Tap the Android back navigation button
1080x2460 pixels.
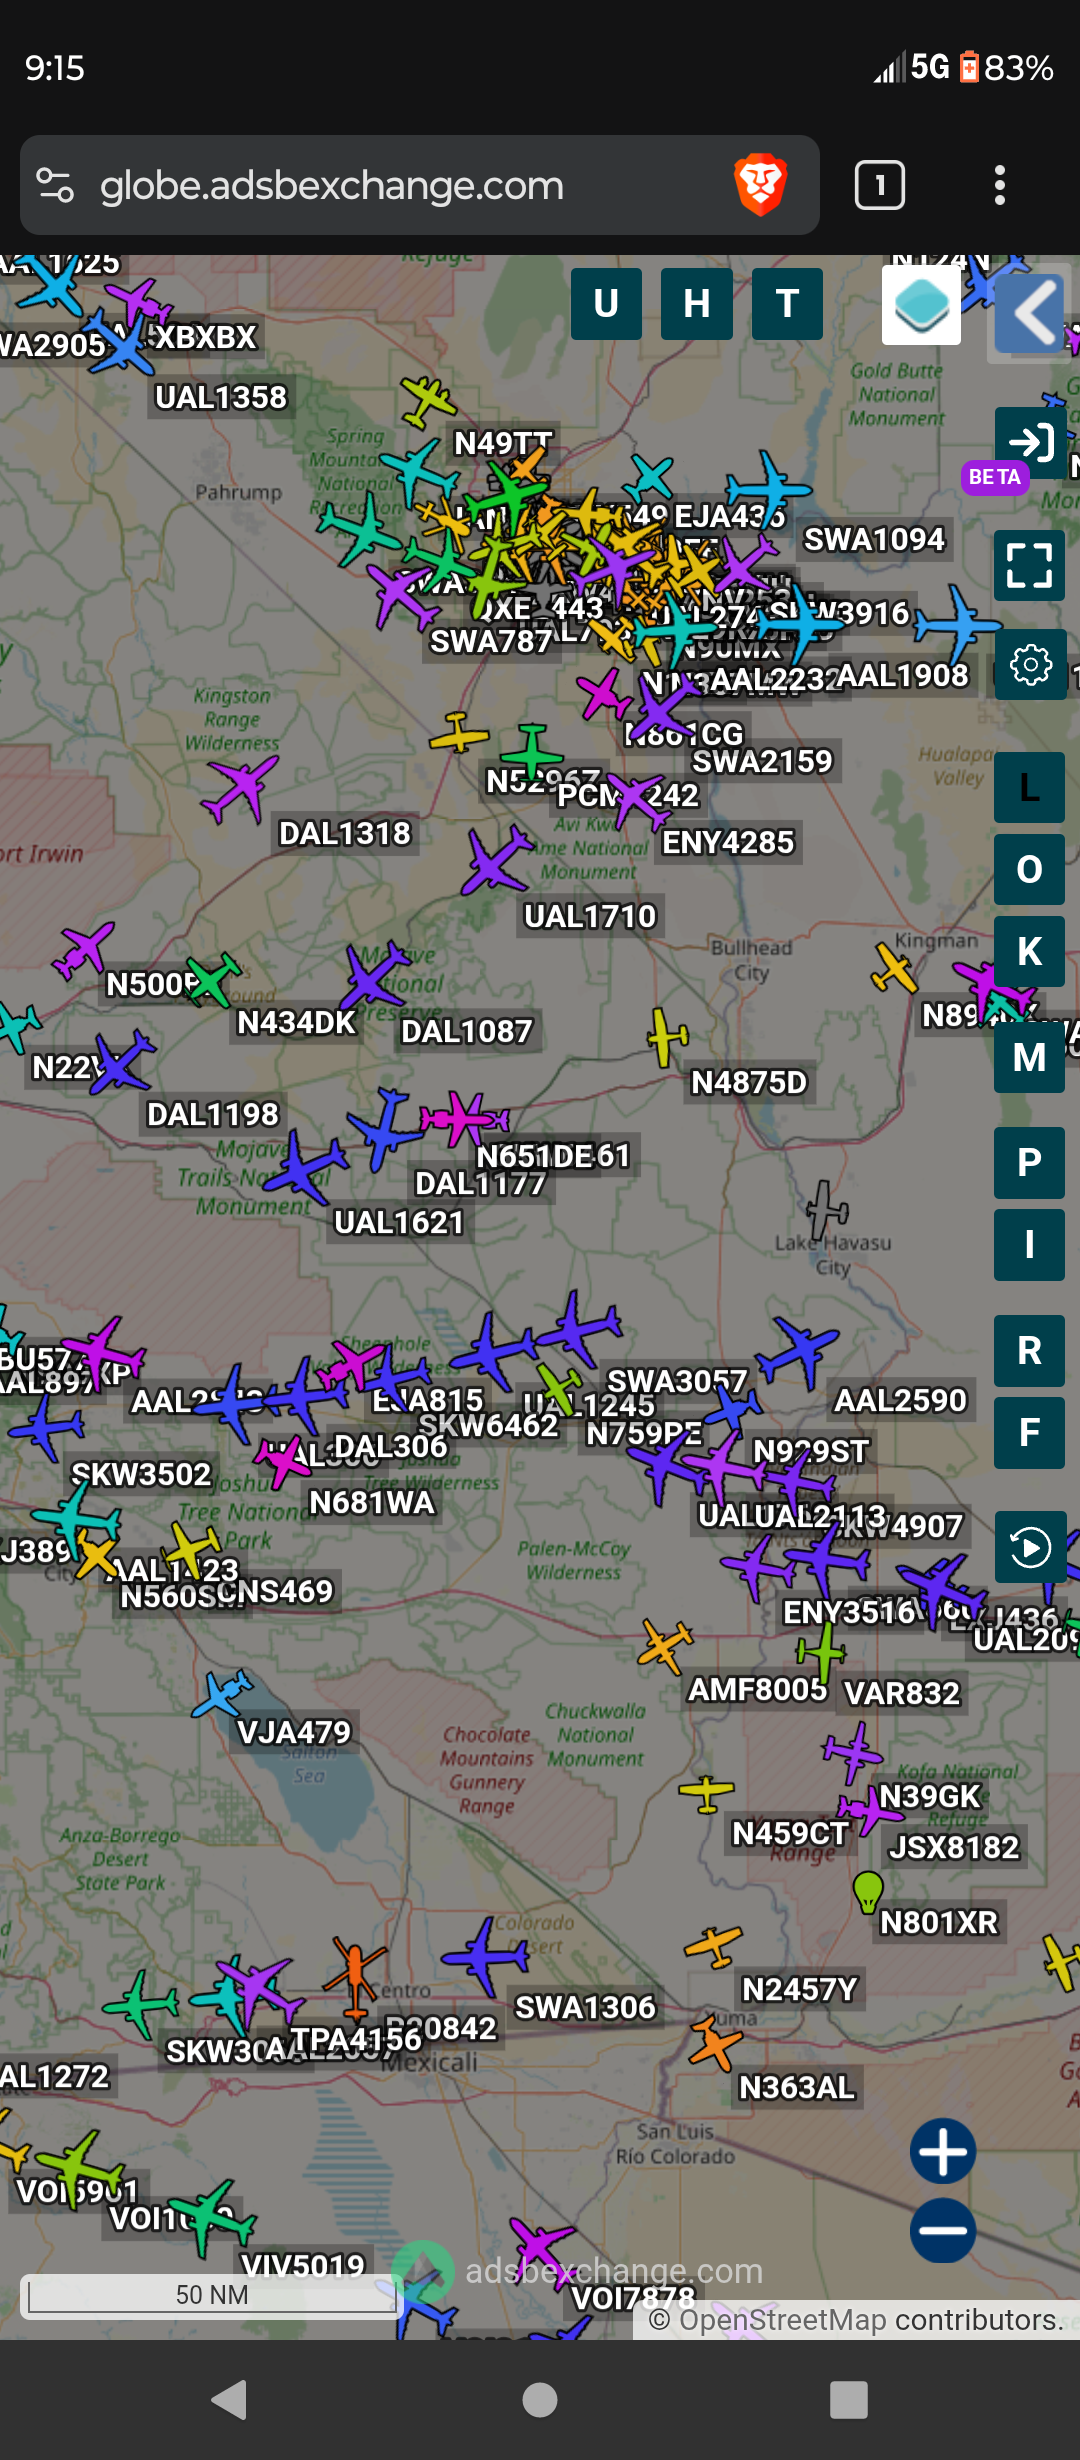230,2399
